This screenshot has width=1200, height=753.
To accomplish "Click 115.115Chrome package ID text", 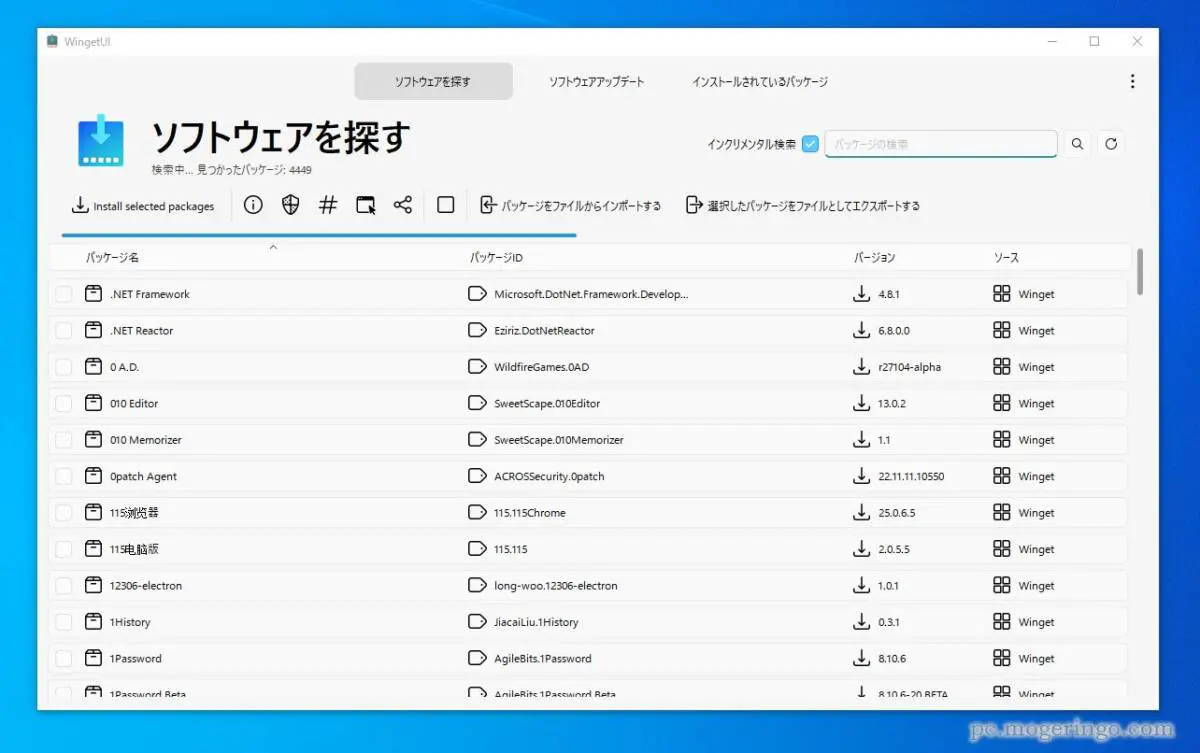I will [x=530, y=512].
